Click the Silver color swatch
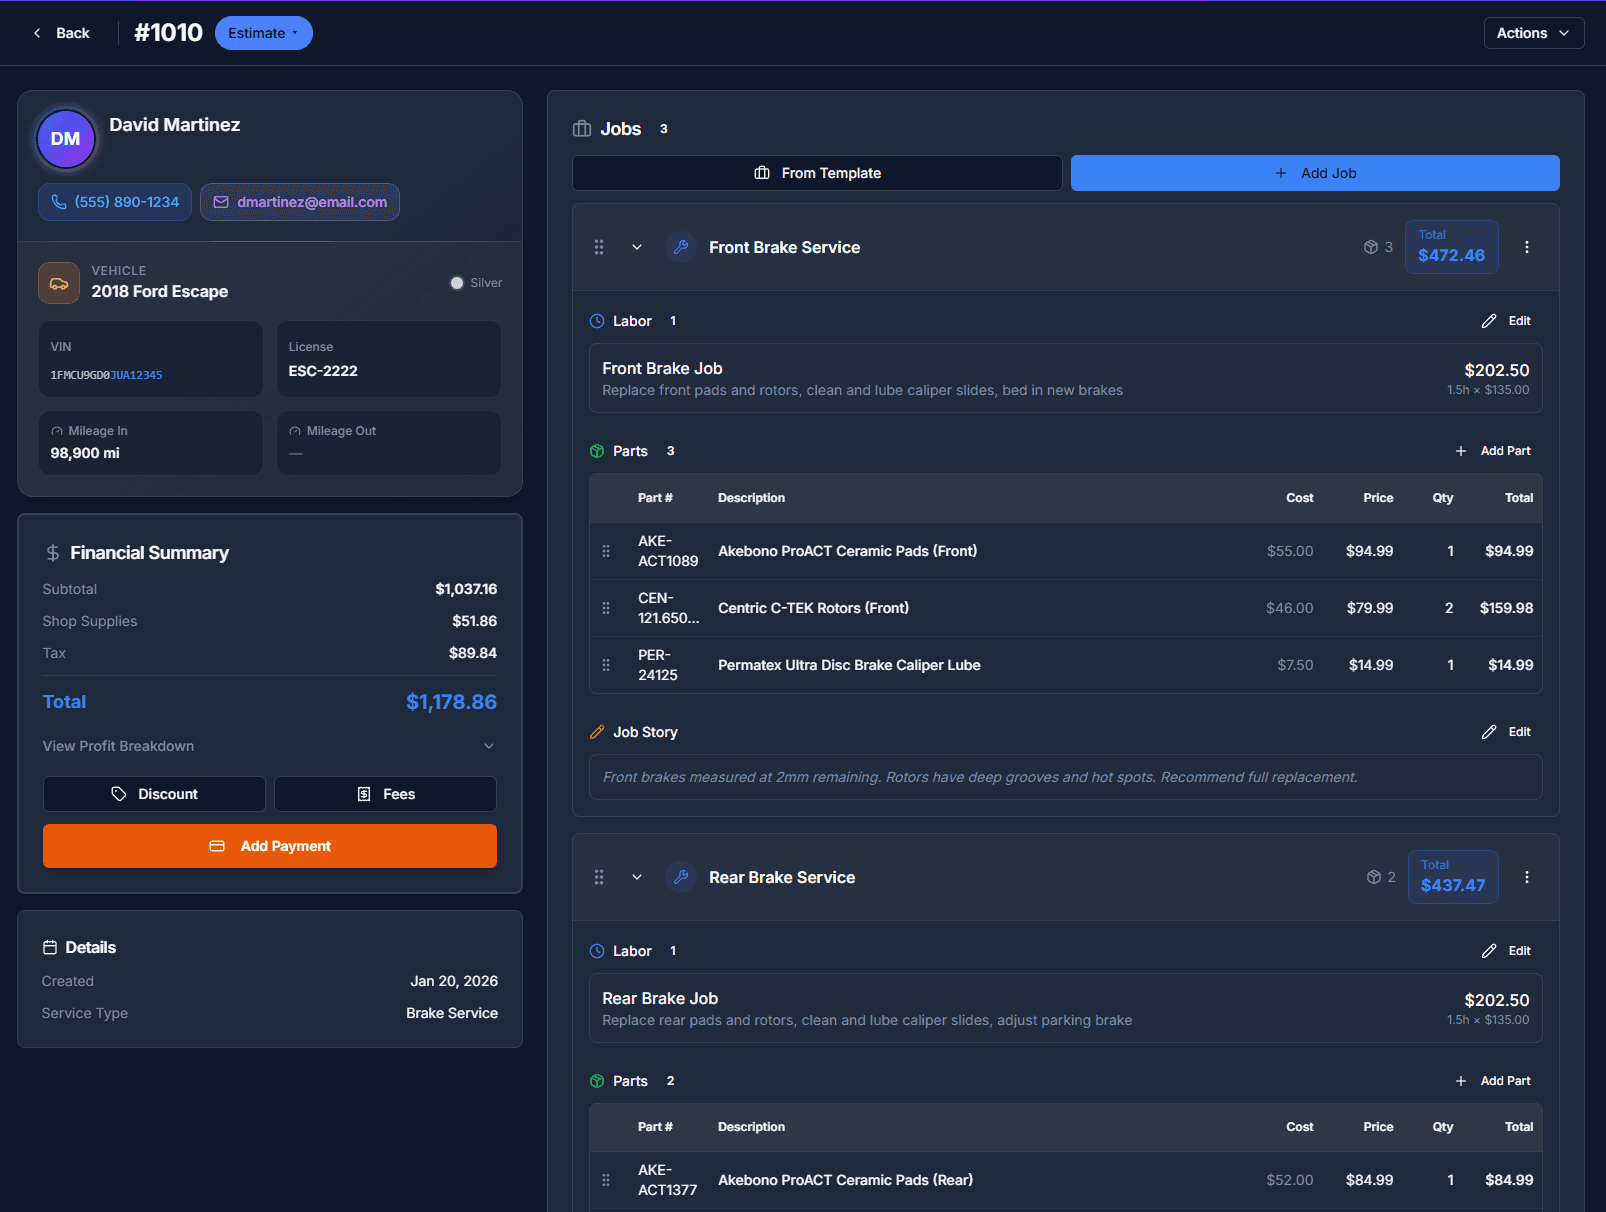Image resolution: width=1606 pixels, height=1212 pixels. (x=457, y=283)
